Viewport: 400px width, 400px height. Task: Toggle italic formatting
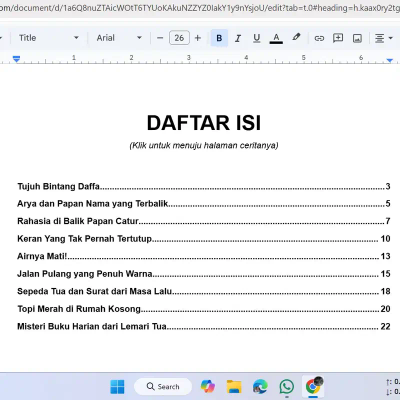tap(238, 38)
